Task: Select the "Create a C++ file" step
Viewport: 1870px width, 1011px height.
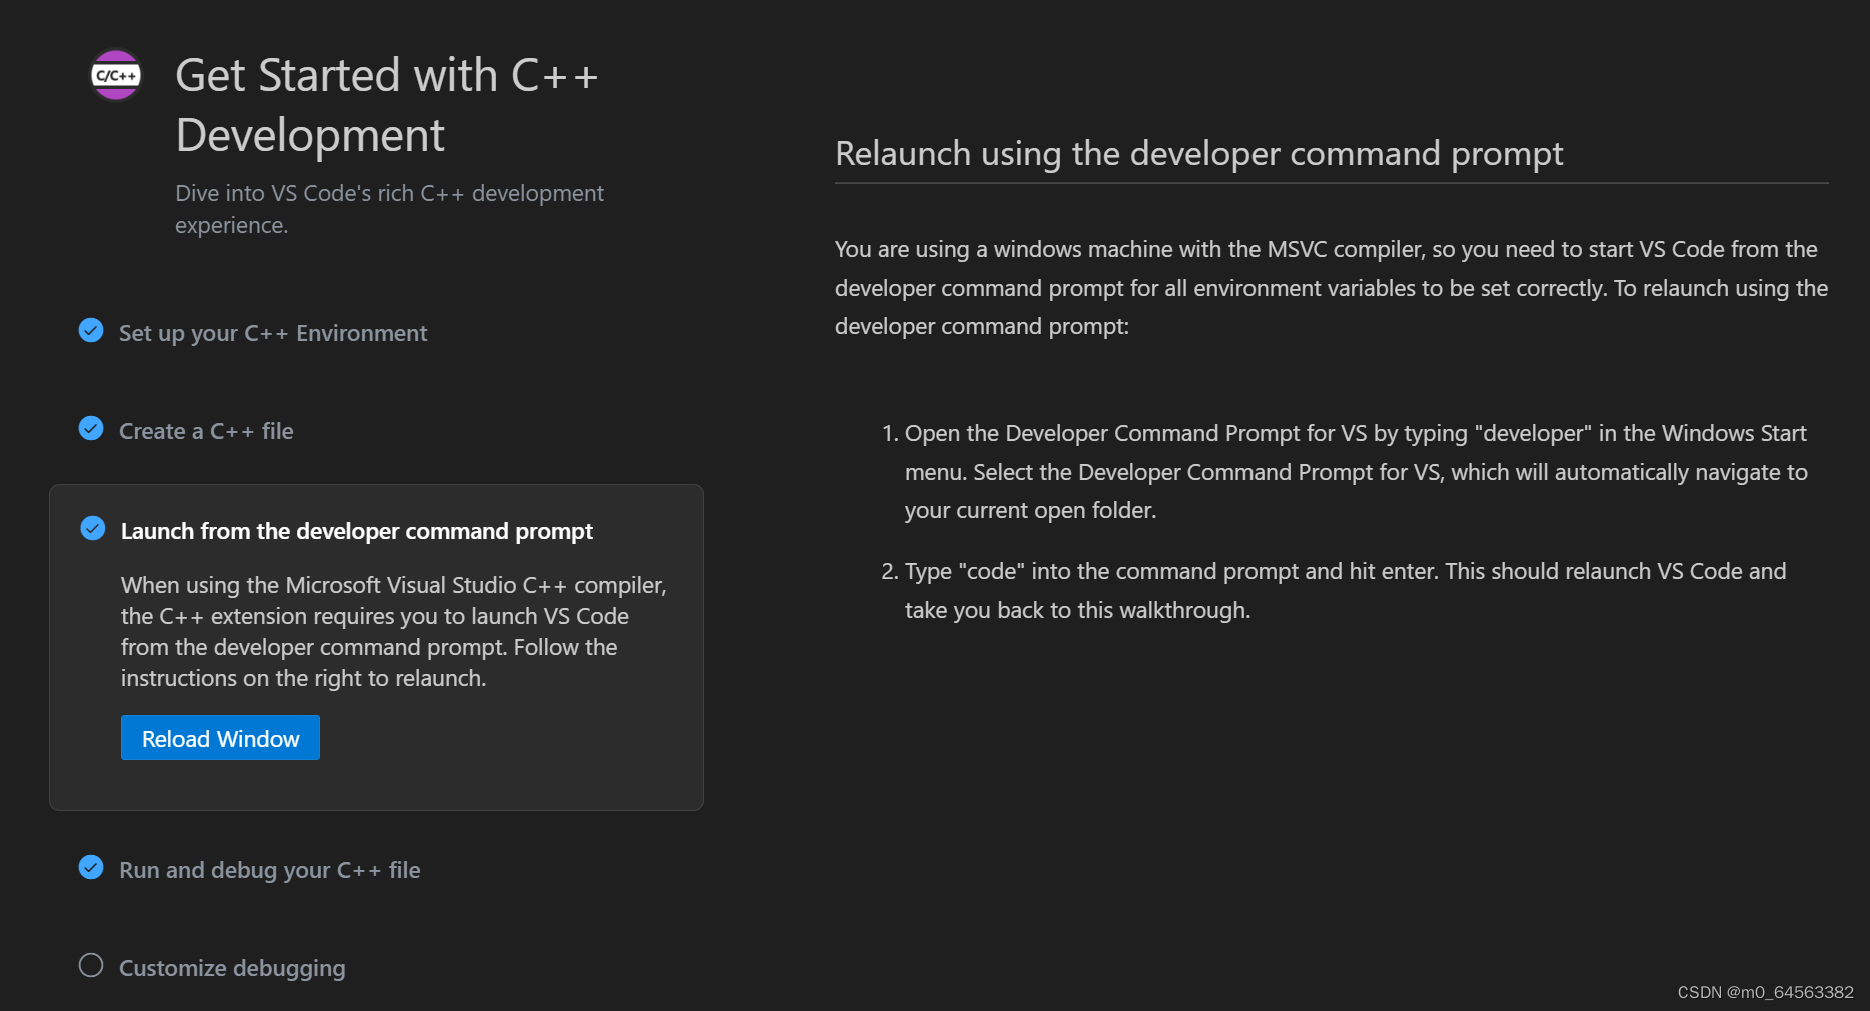Action: pos(206,430)
